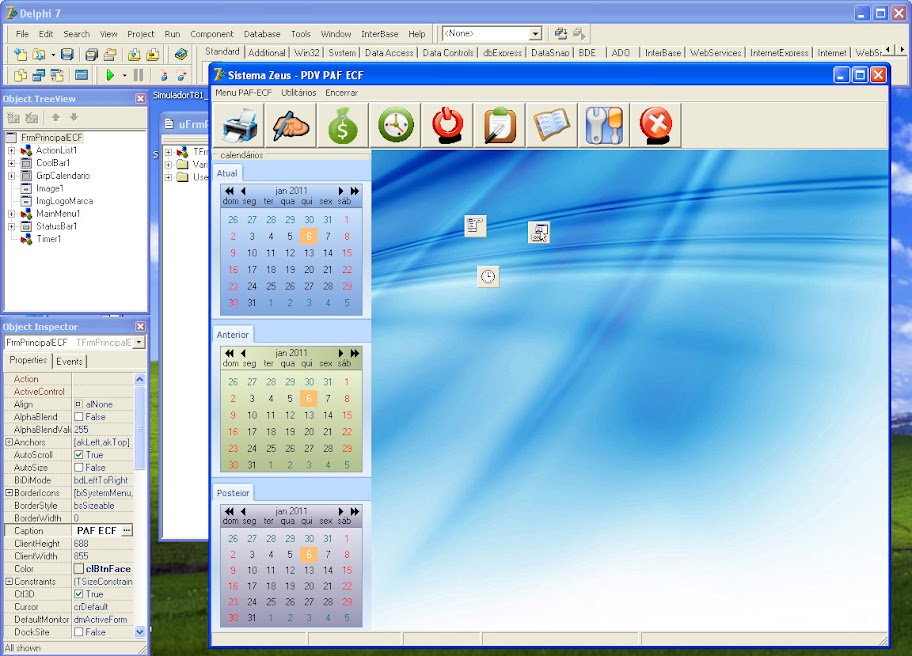Viewport: 912px width, 656px height.
Task: Jump to next year in Posteior calendar
Action: 355,511
